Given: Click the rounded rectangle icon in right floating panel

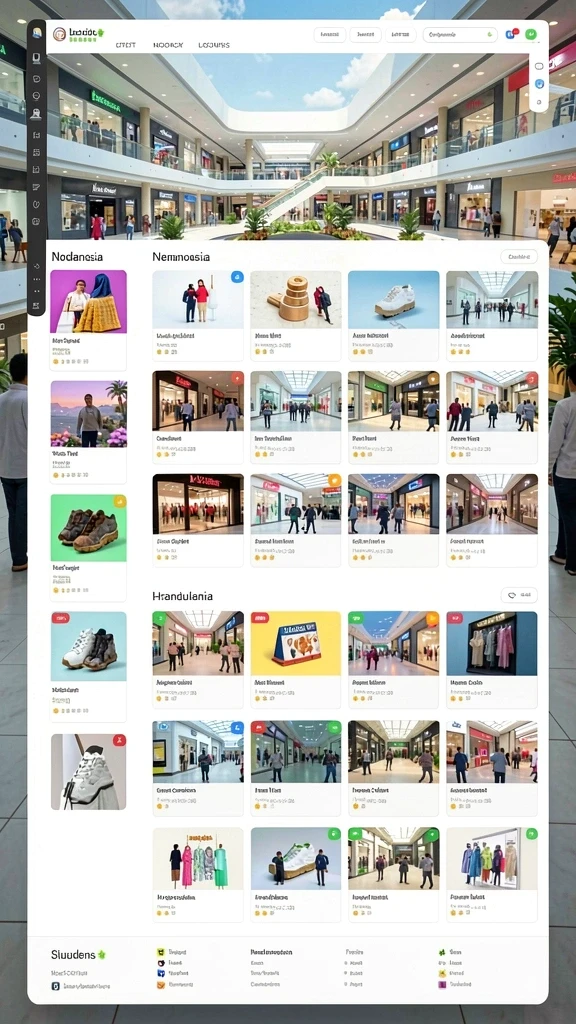Looking at the screenshot, I should (x=539, y=66).
